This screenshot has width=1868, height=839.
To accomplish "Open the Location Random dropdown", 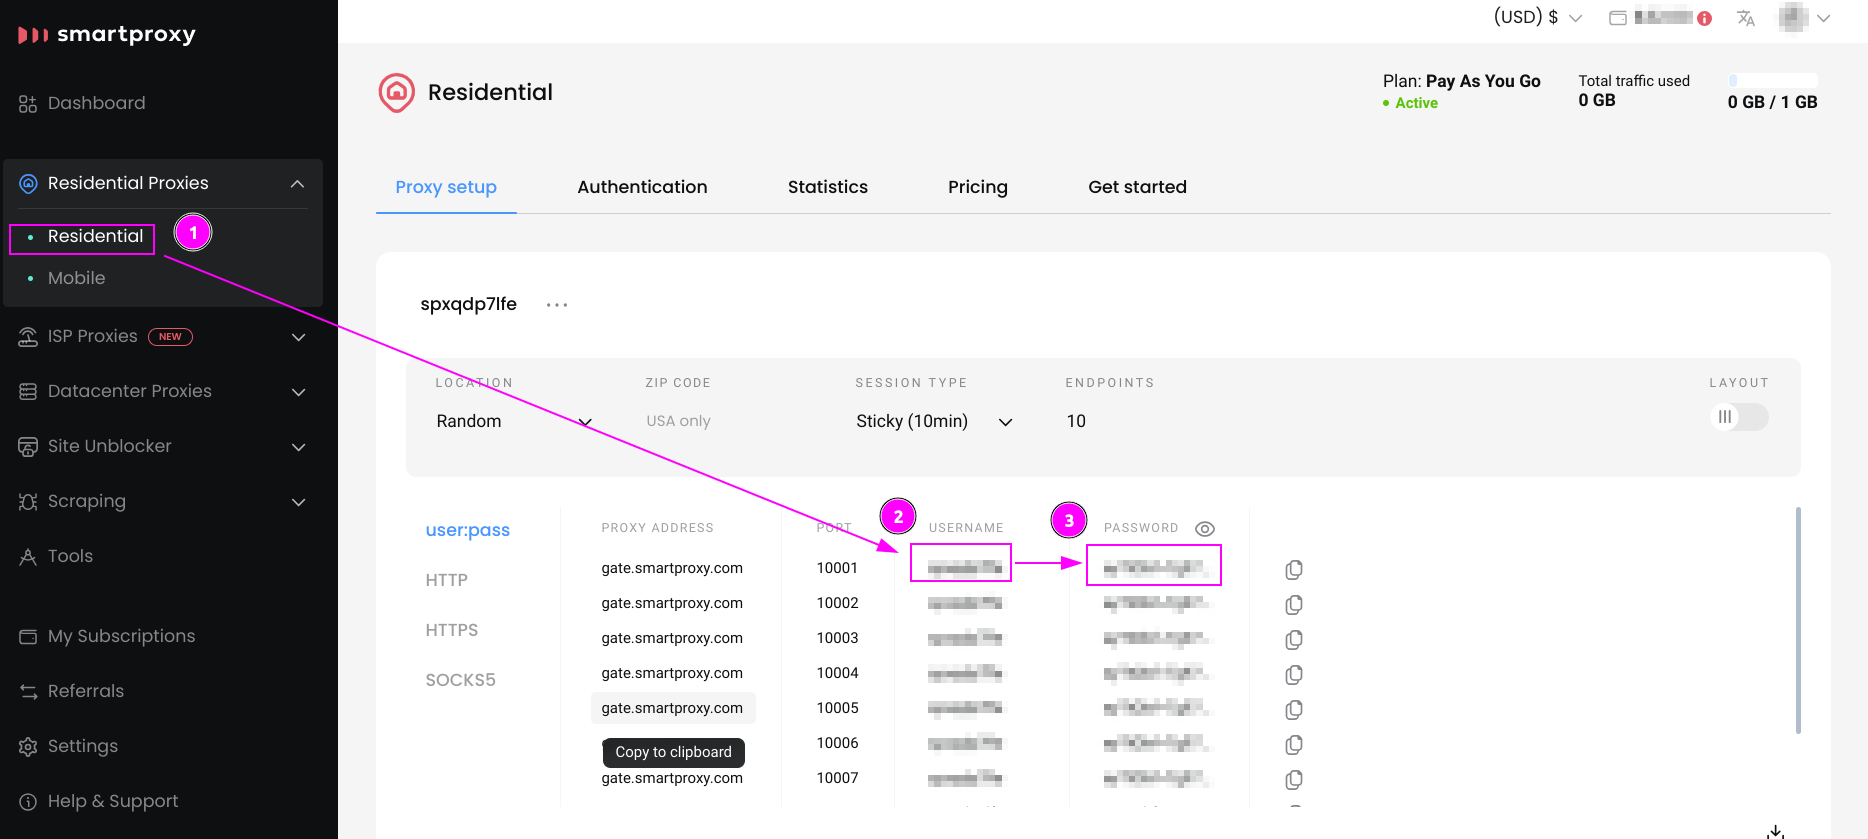I will pyautogui.click(x=514, y=422).
